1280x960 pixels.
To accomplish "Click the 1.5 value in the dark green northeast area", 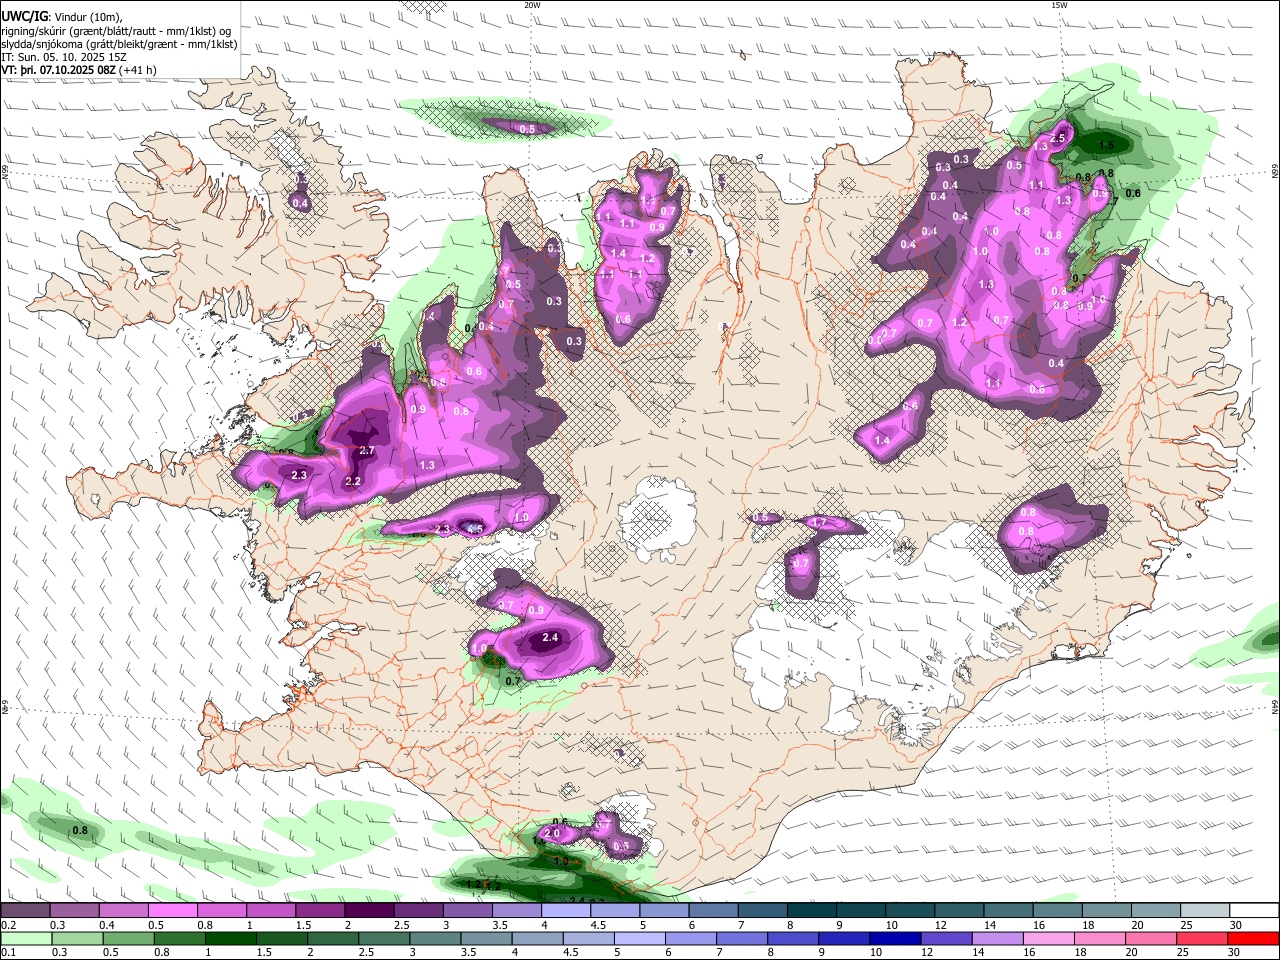I will pyautogui.click(x=1106, y=146).
